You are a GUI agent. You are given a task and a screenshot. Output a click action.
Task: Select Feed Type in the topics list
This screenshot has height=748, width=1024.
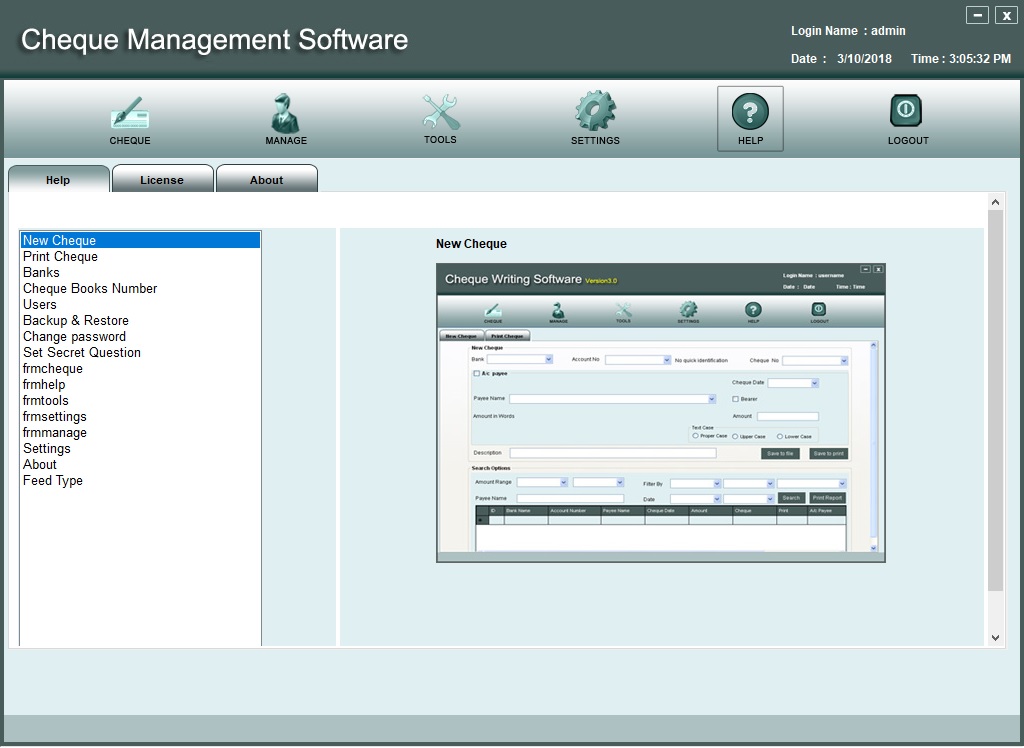(53, 481)
